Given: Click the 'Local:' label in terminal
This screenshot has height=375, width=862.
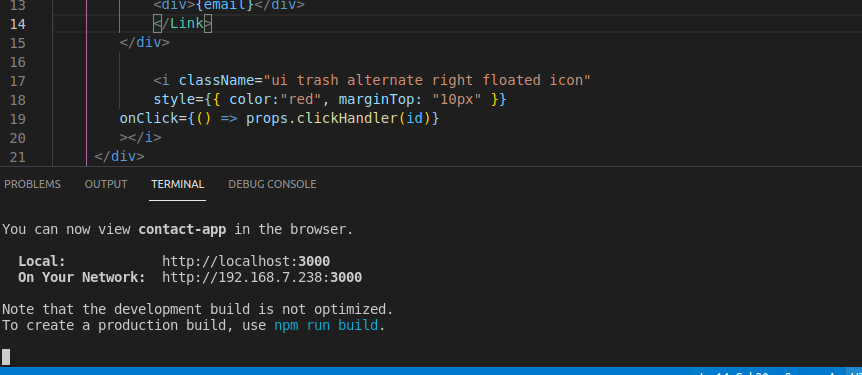Looking at the screenshot, I should click(x=42, y=261).
